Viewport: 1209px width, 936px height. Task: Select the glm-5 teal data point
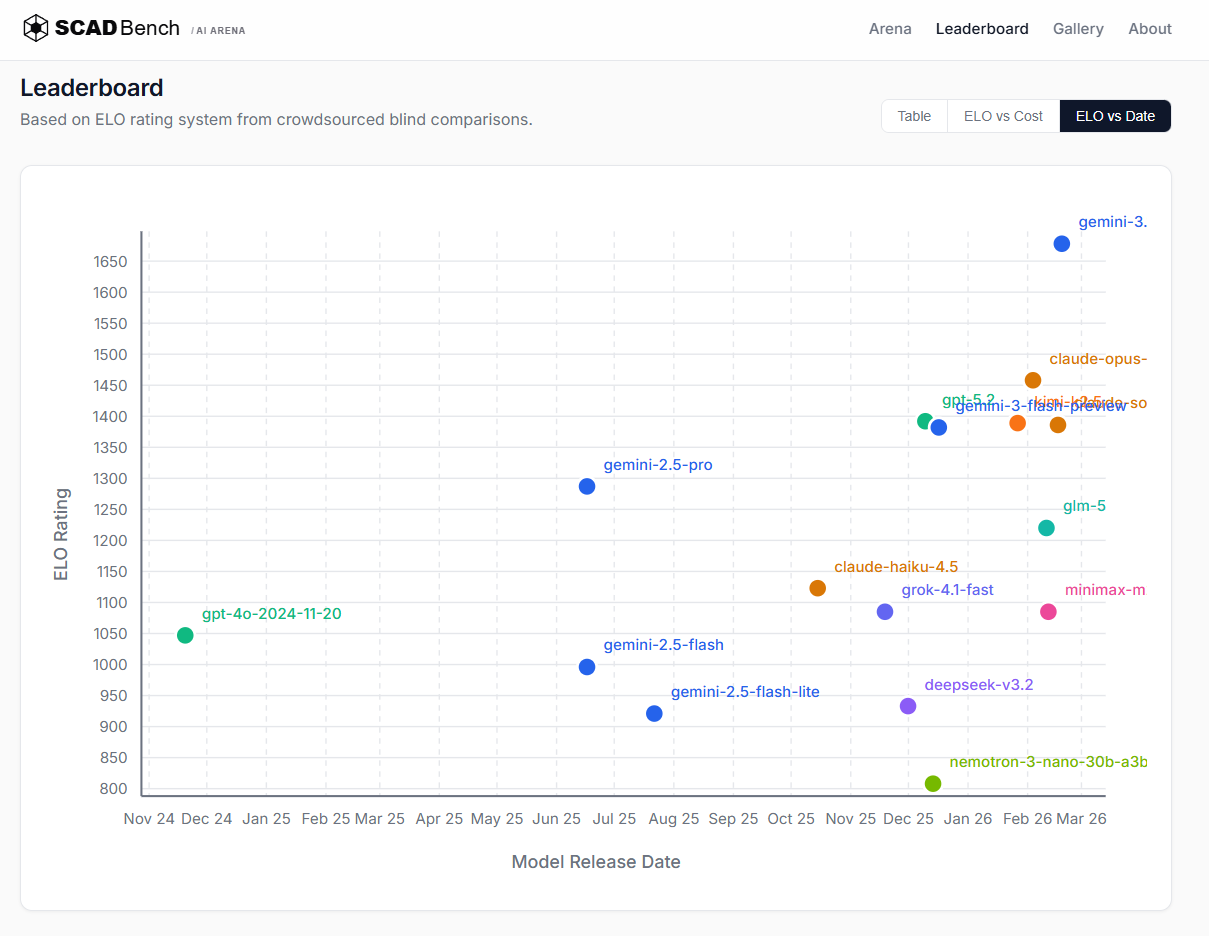pos(1046,528)
